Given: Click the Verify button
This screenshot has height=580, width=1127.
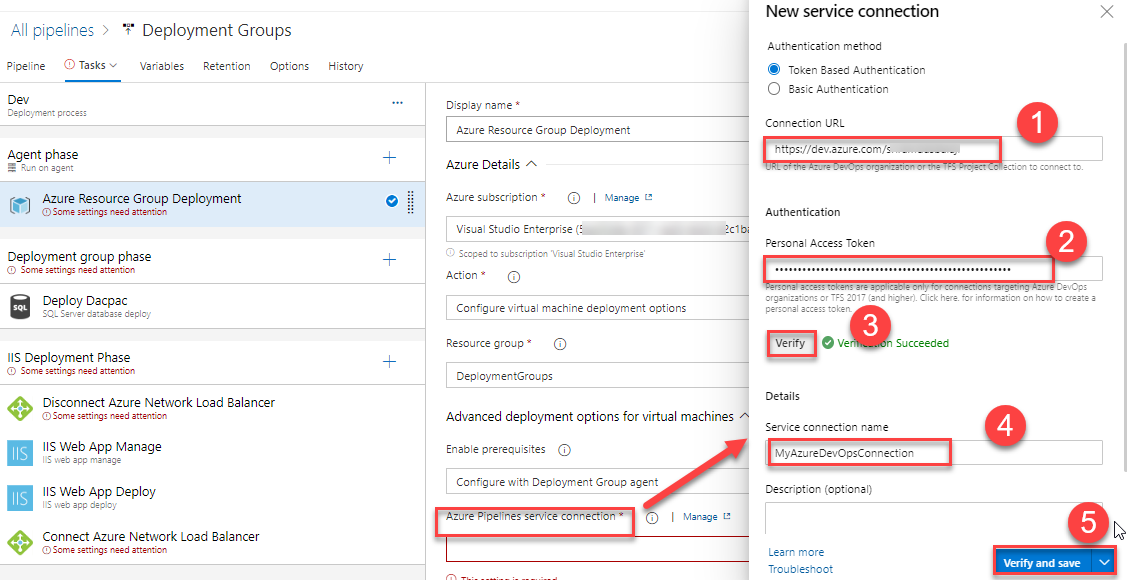Looking at the screenshot, I should (x=790, y=343).
